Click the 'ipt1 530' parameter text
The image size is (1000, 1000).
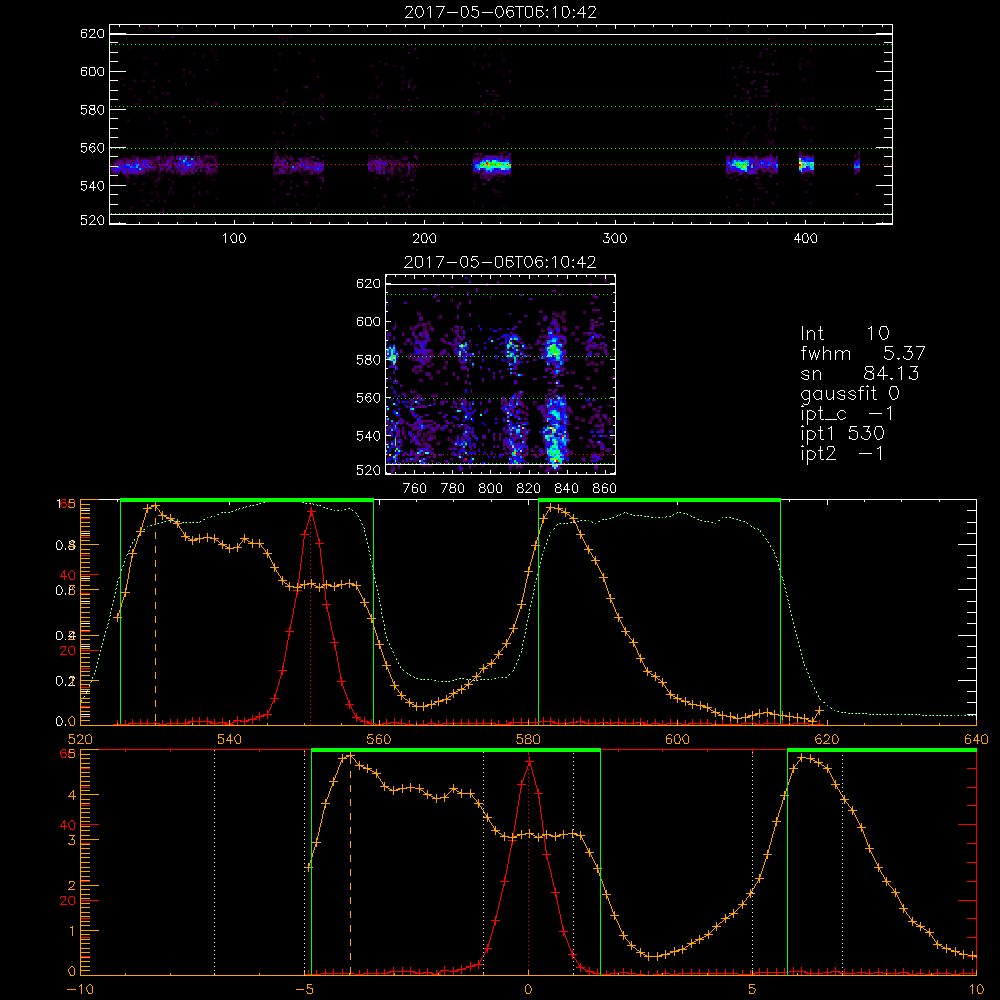[x=842, y=434]
